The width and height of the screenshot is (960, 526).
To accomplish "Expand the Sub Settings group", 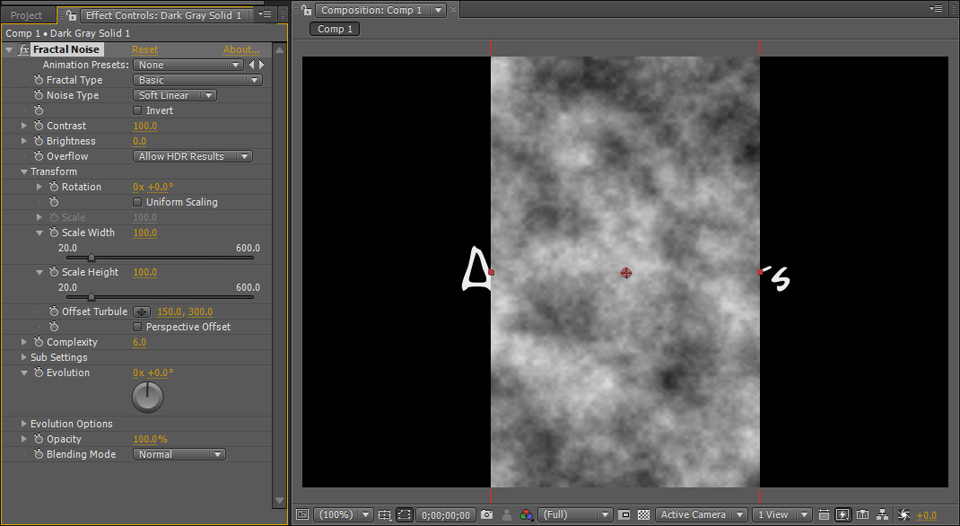I will (x=25, y=358).
